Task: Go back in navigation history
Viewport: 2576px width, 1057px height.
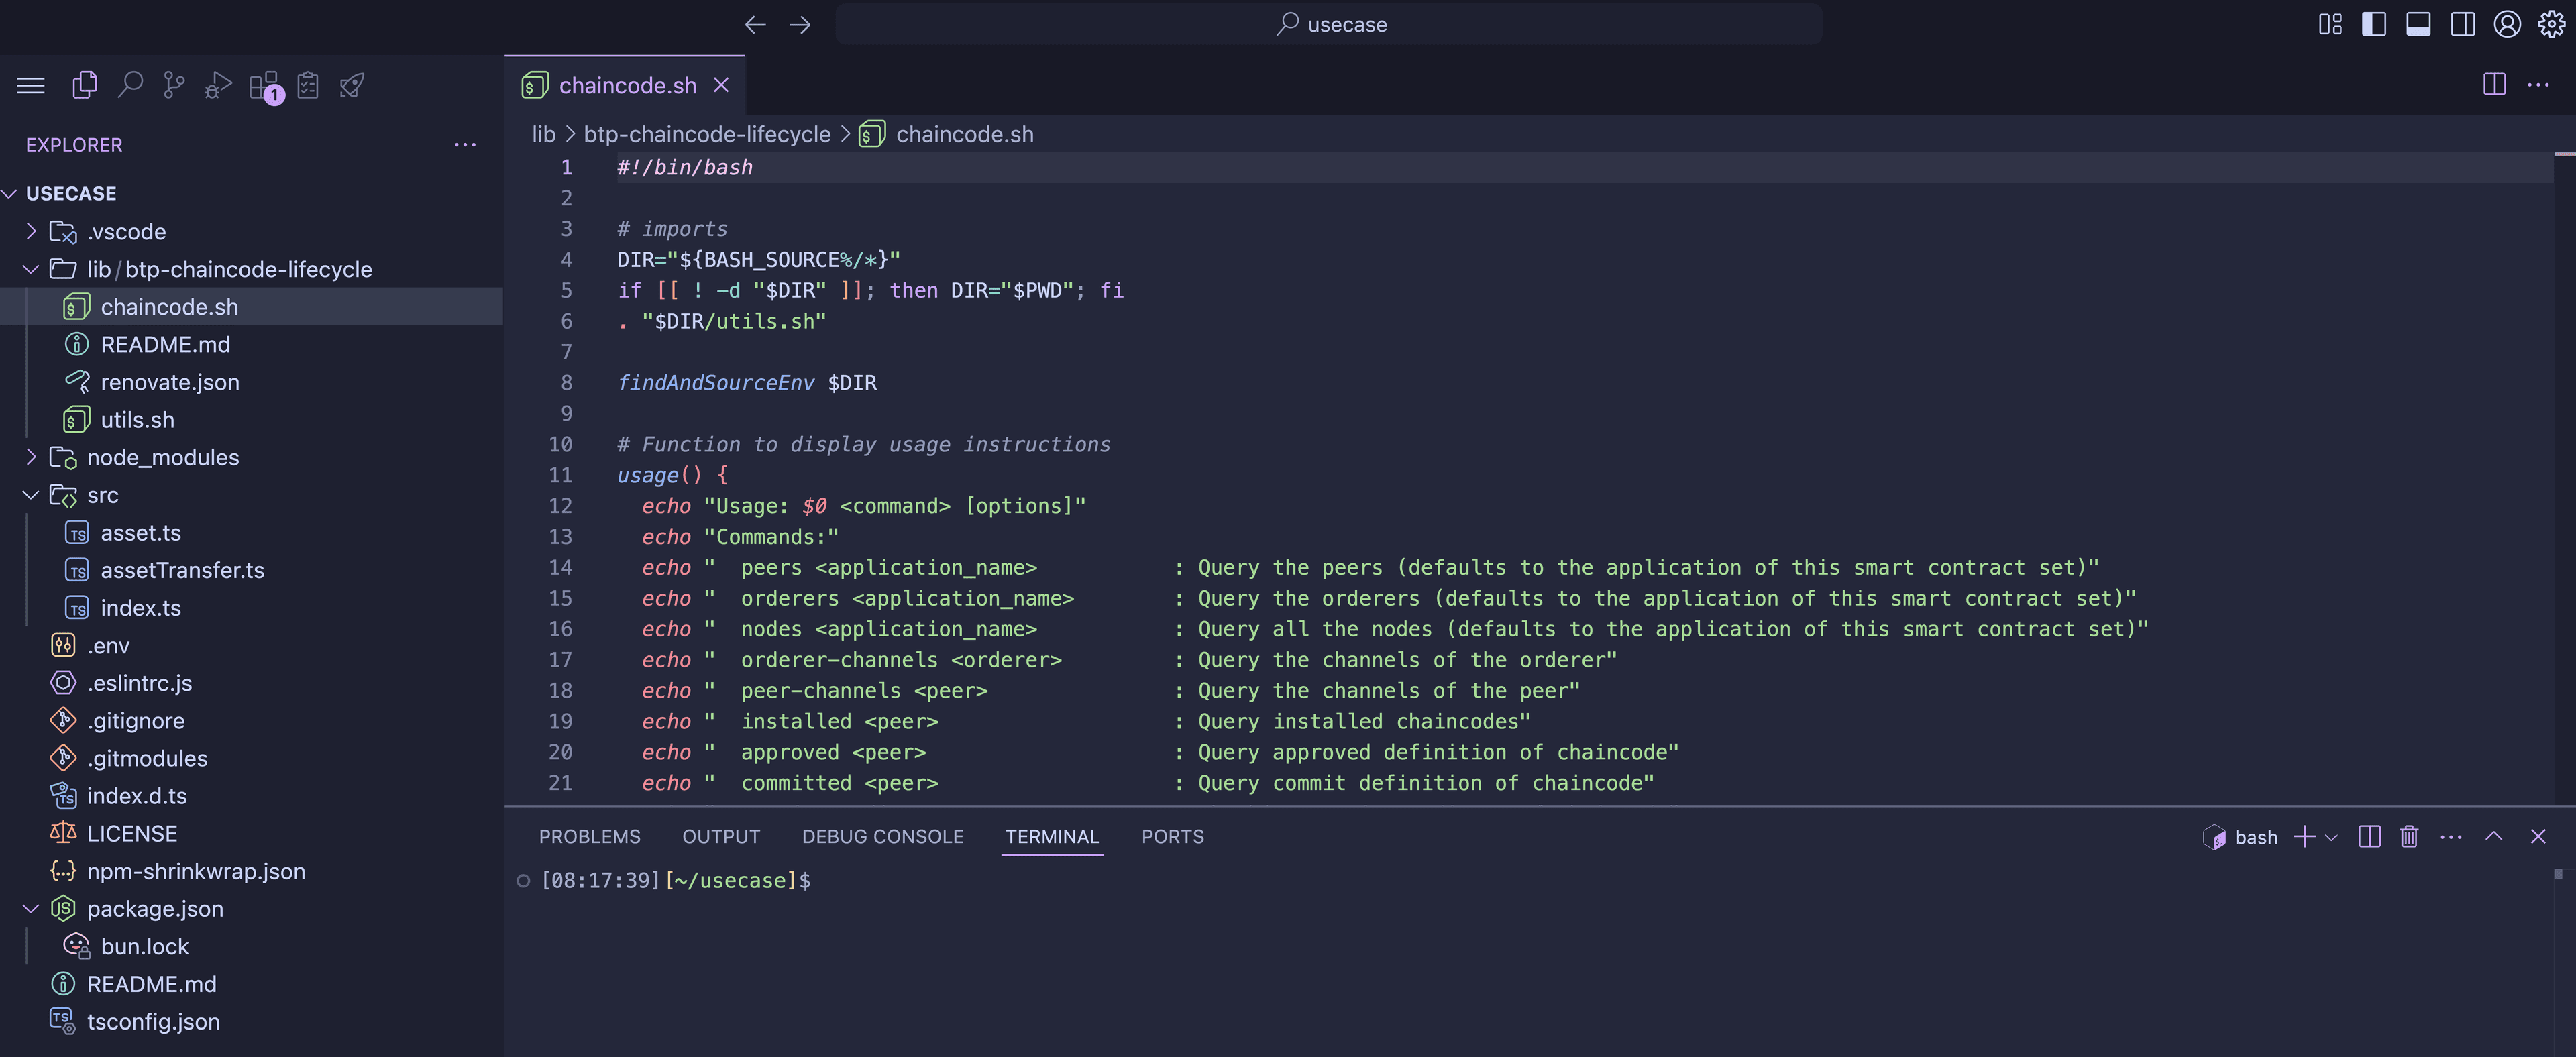Action: pos(755,25)
